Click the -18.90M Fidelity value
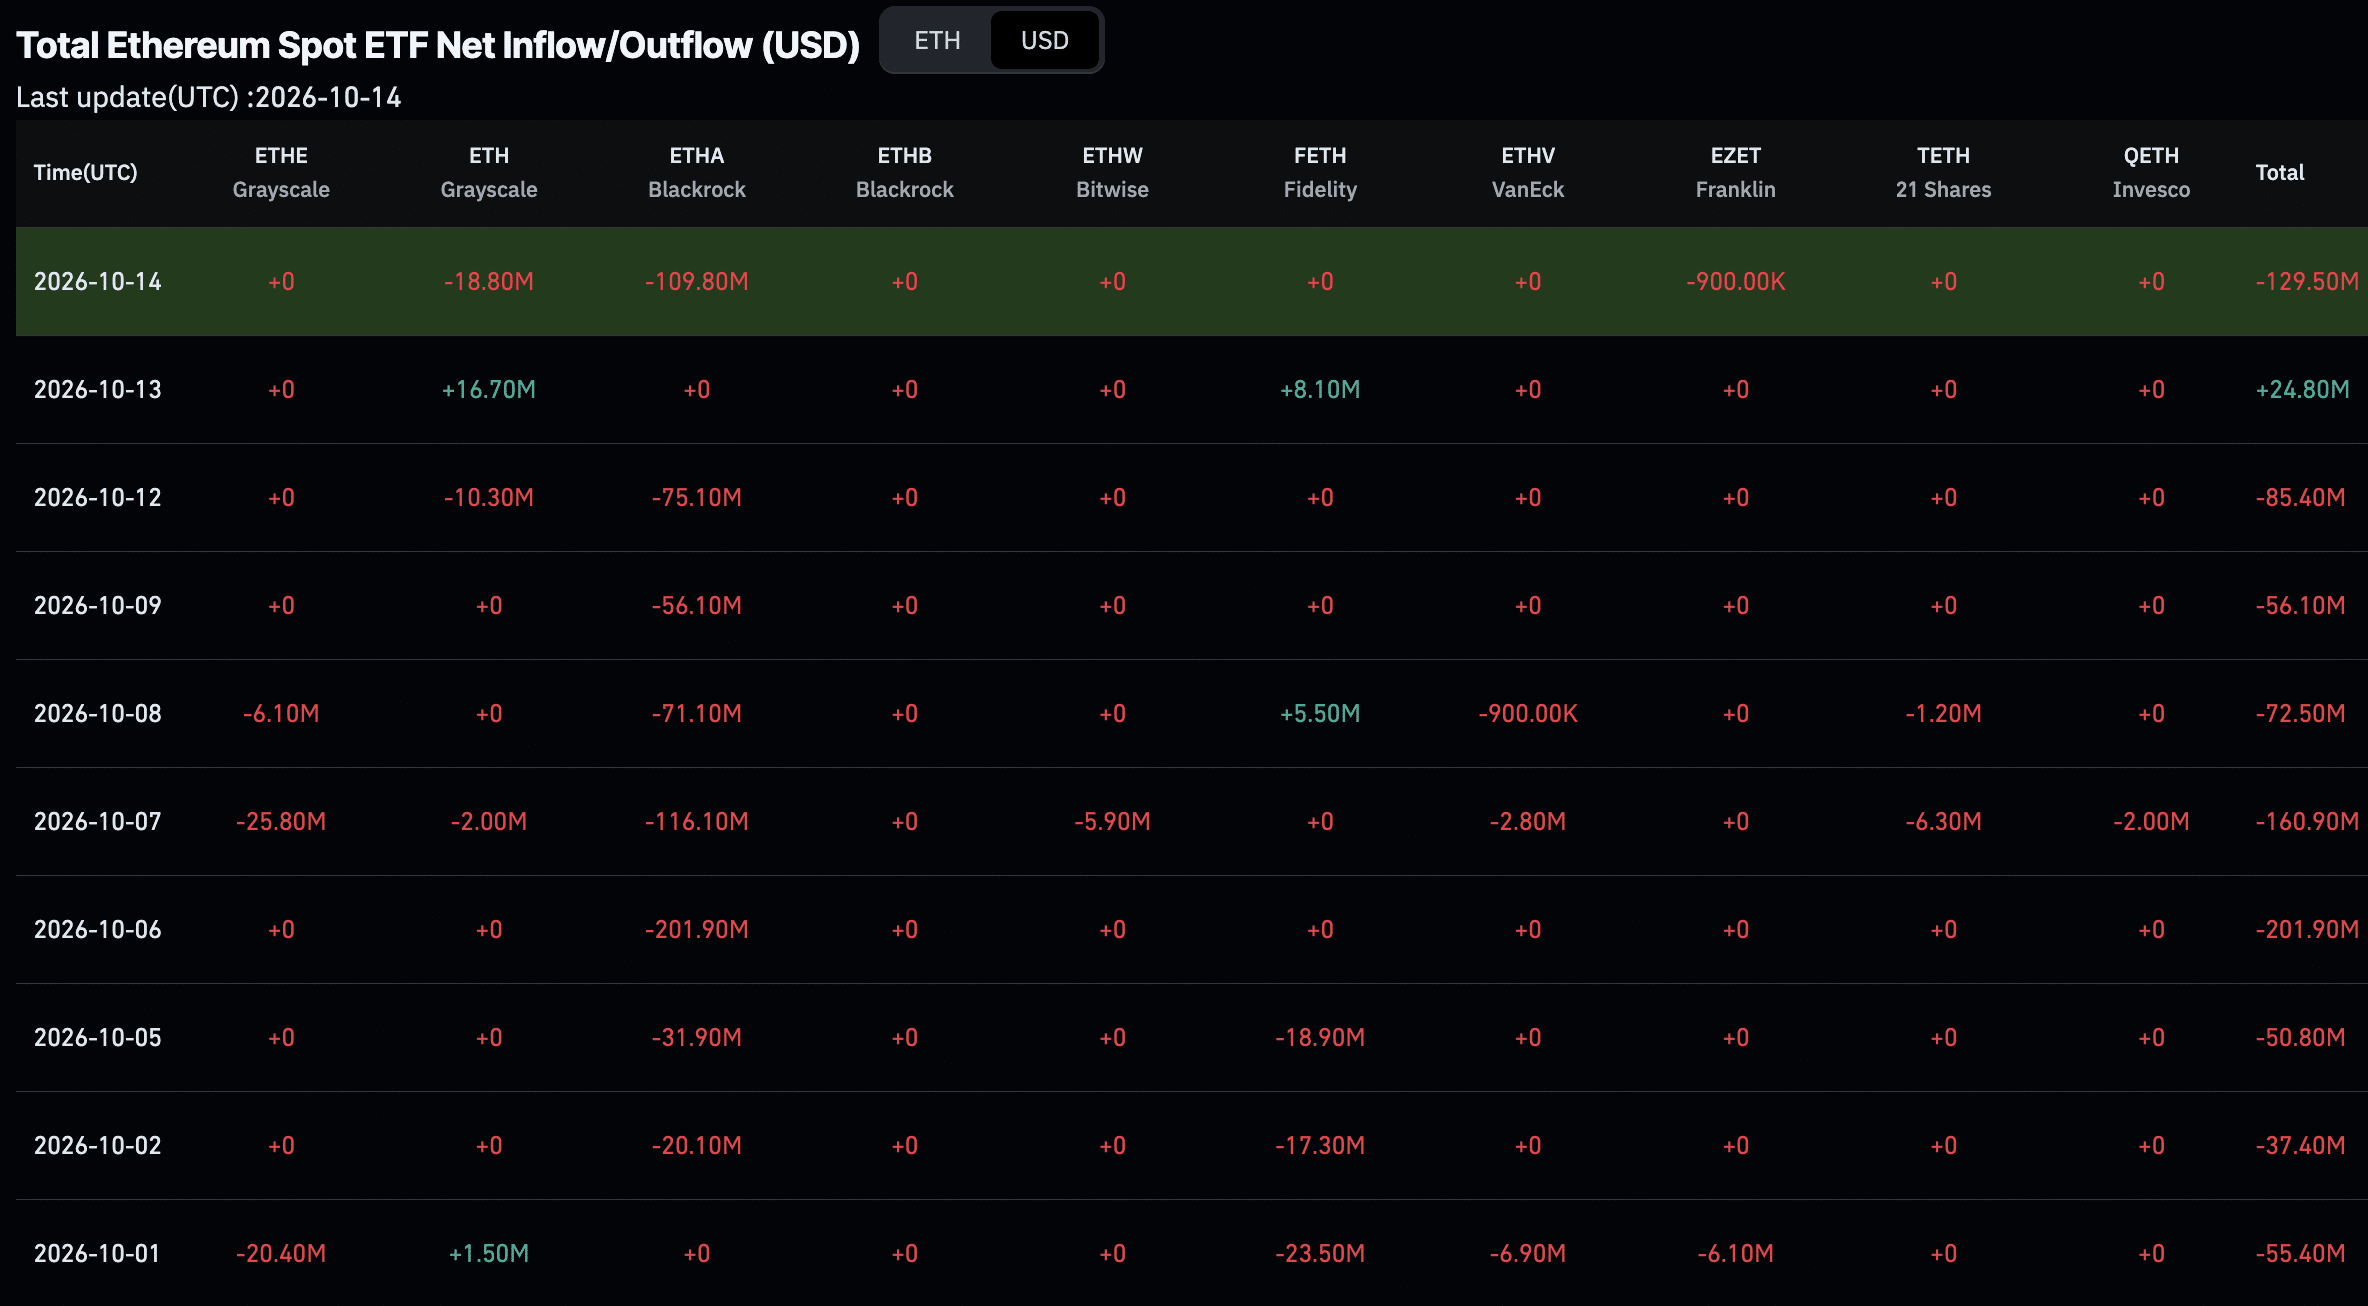The width and height of the screenshot is (2368, 1306). click(1320, 1038)
